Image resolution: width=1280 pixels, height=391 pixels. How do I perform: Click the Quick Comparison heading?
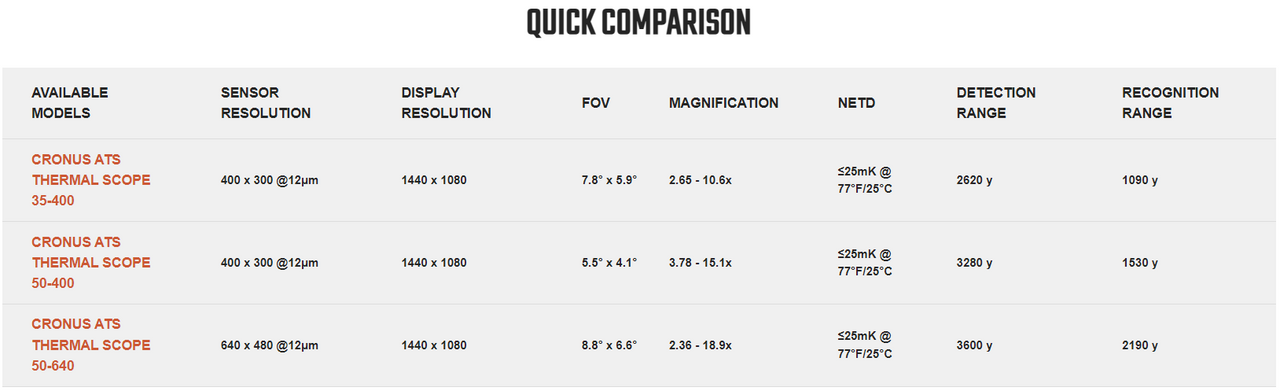point(639,22)
